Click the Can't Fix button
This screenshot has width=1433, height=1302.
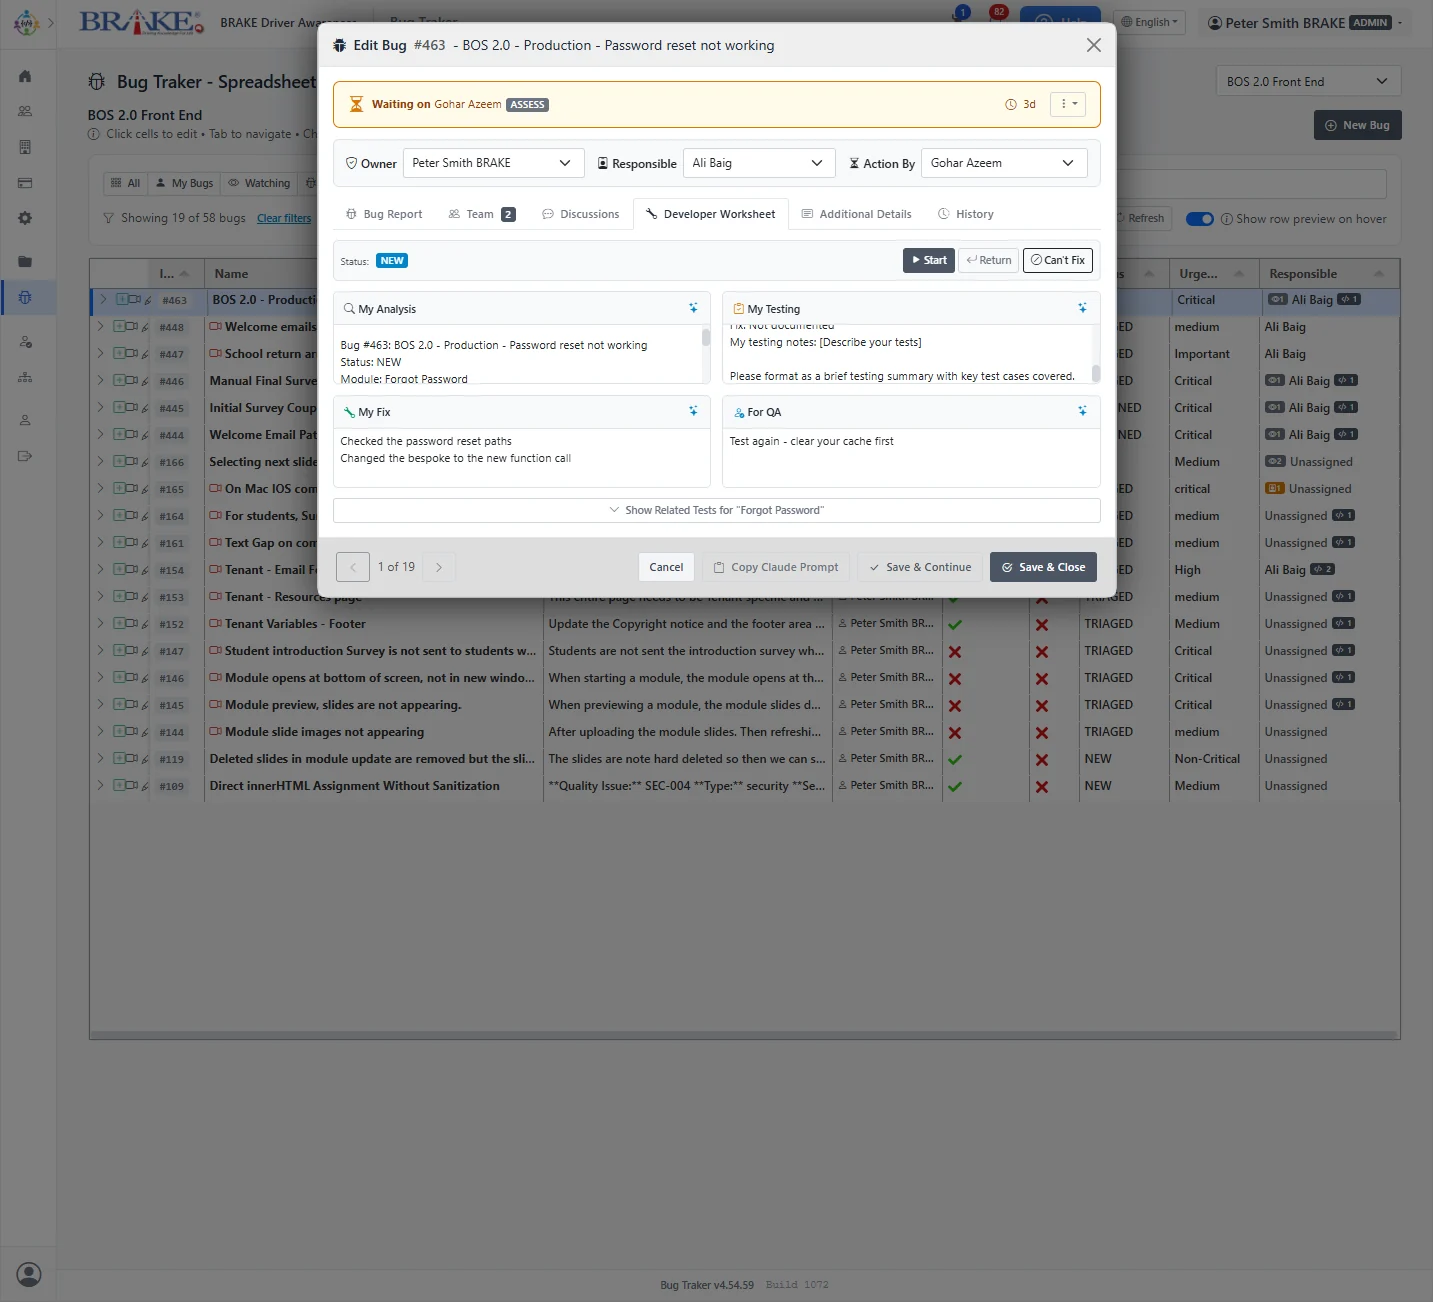click(x=1058, y=260)
